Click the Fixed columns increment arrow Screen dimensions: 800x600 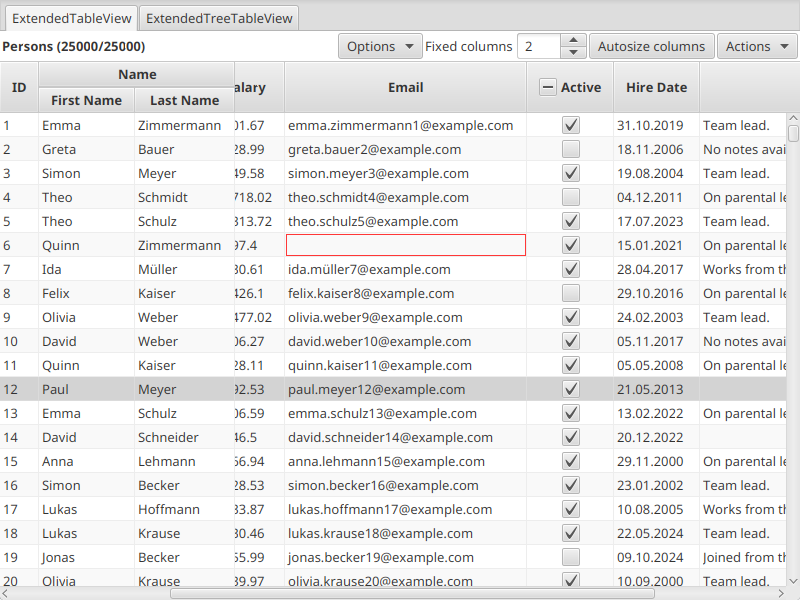[573, 40]
